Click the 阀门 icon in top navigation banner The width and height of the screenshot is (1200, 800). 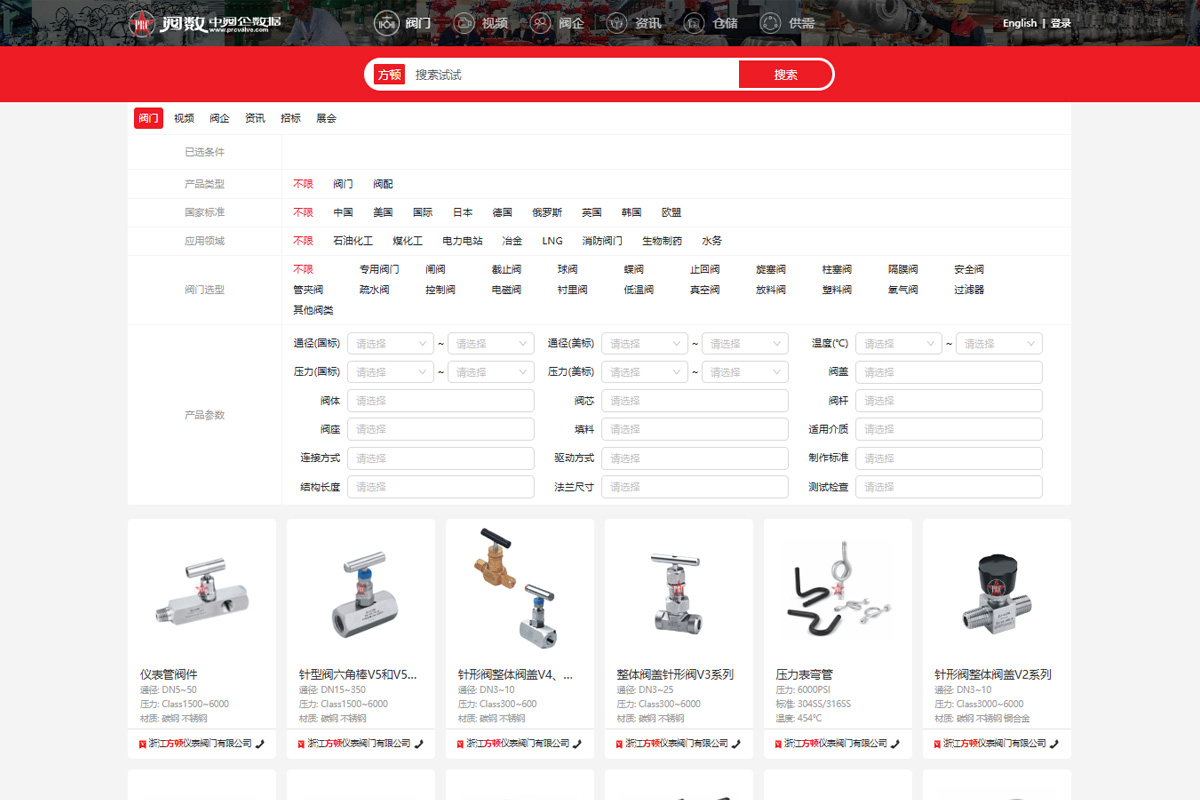click(x=386, y=23)
